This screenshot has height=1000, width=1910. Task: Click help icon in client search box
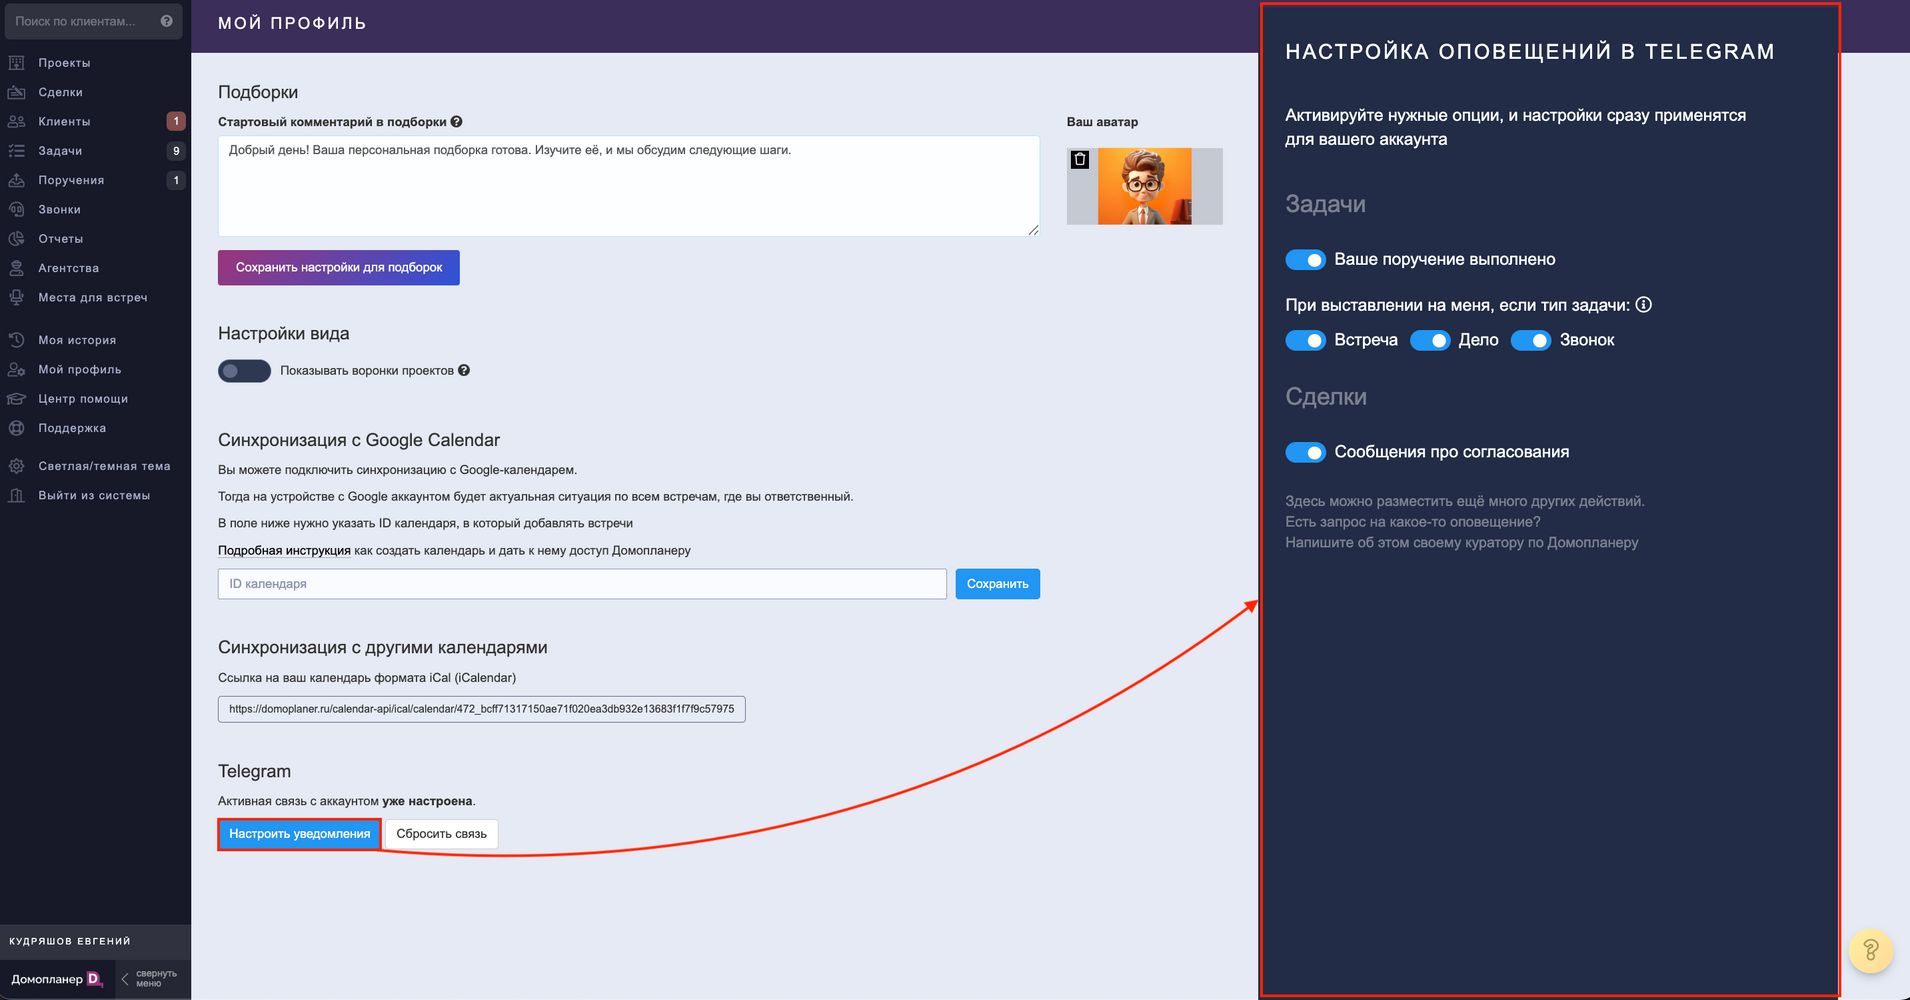tap(166, 21)
